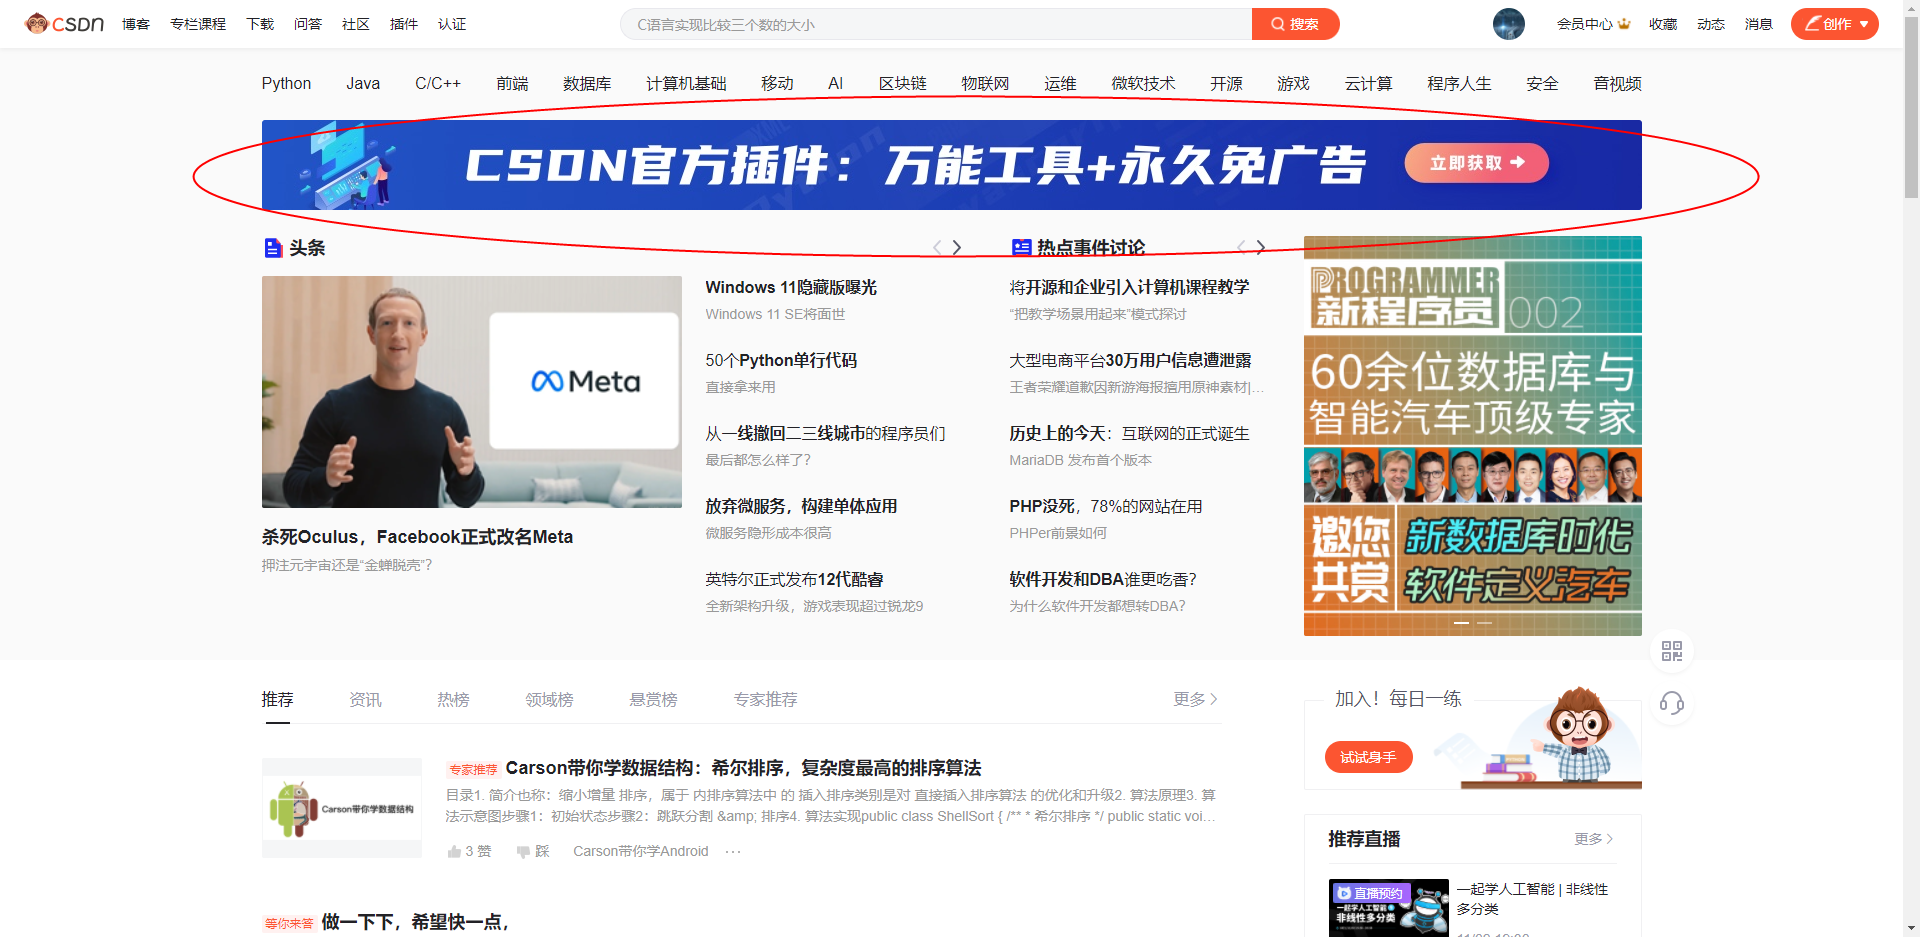Screen dimensions: 1920x937
Task: Open 专栏课程 in top navigation
Action: [198, 24]
